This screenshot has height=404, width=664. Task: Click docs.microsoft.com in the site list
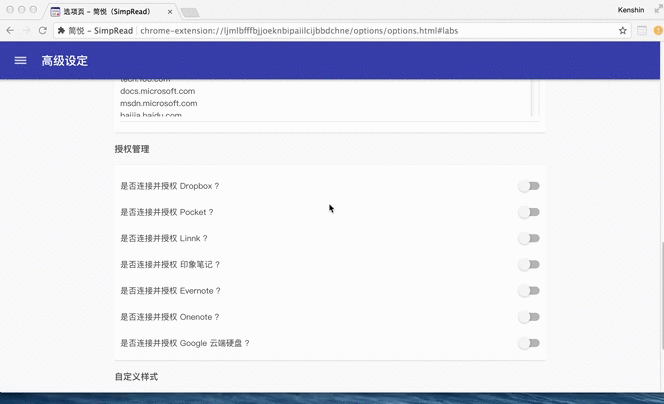(x=158, y=91)
